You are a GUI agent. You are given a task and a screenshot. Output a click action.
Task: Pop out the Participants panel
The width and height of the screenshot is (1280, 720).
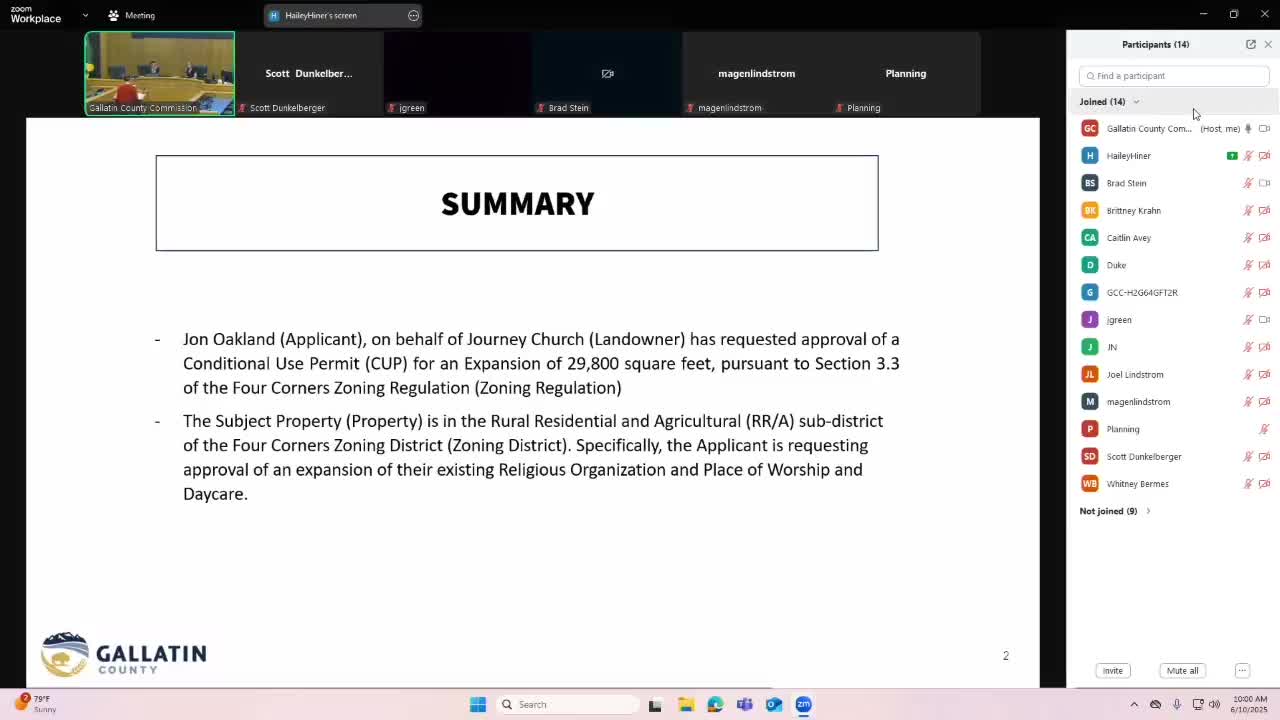pos(1251,44)
